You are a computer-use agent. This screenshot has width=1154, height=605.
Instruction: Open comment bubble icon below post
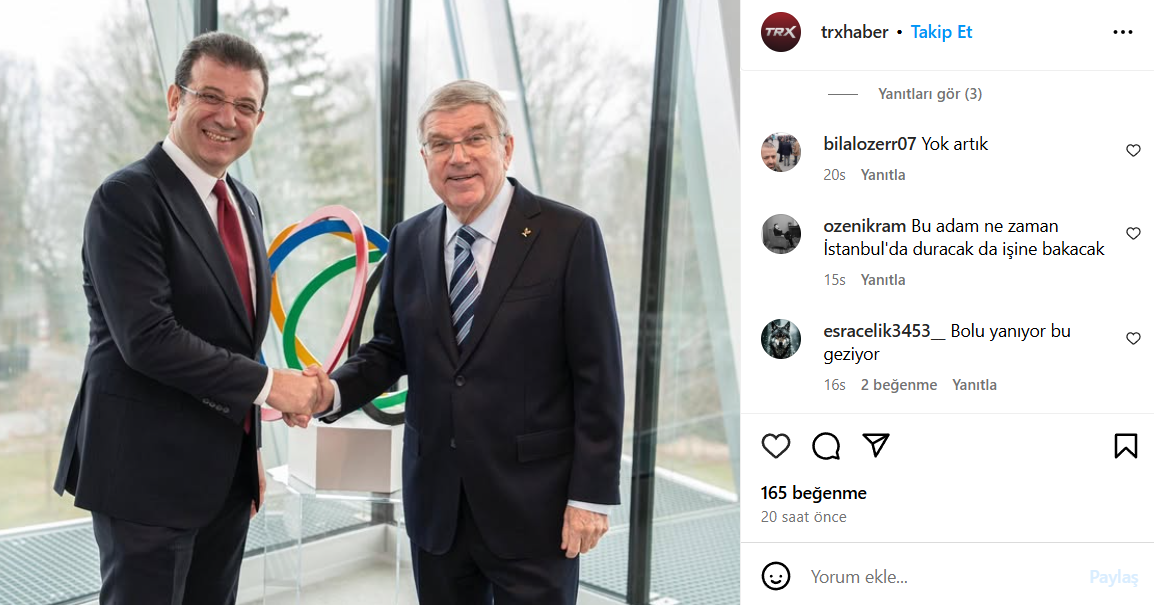point(826,446)
